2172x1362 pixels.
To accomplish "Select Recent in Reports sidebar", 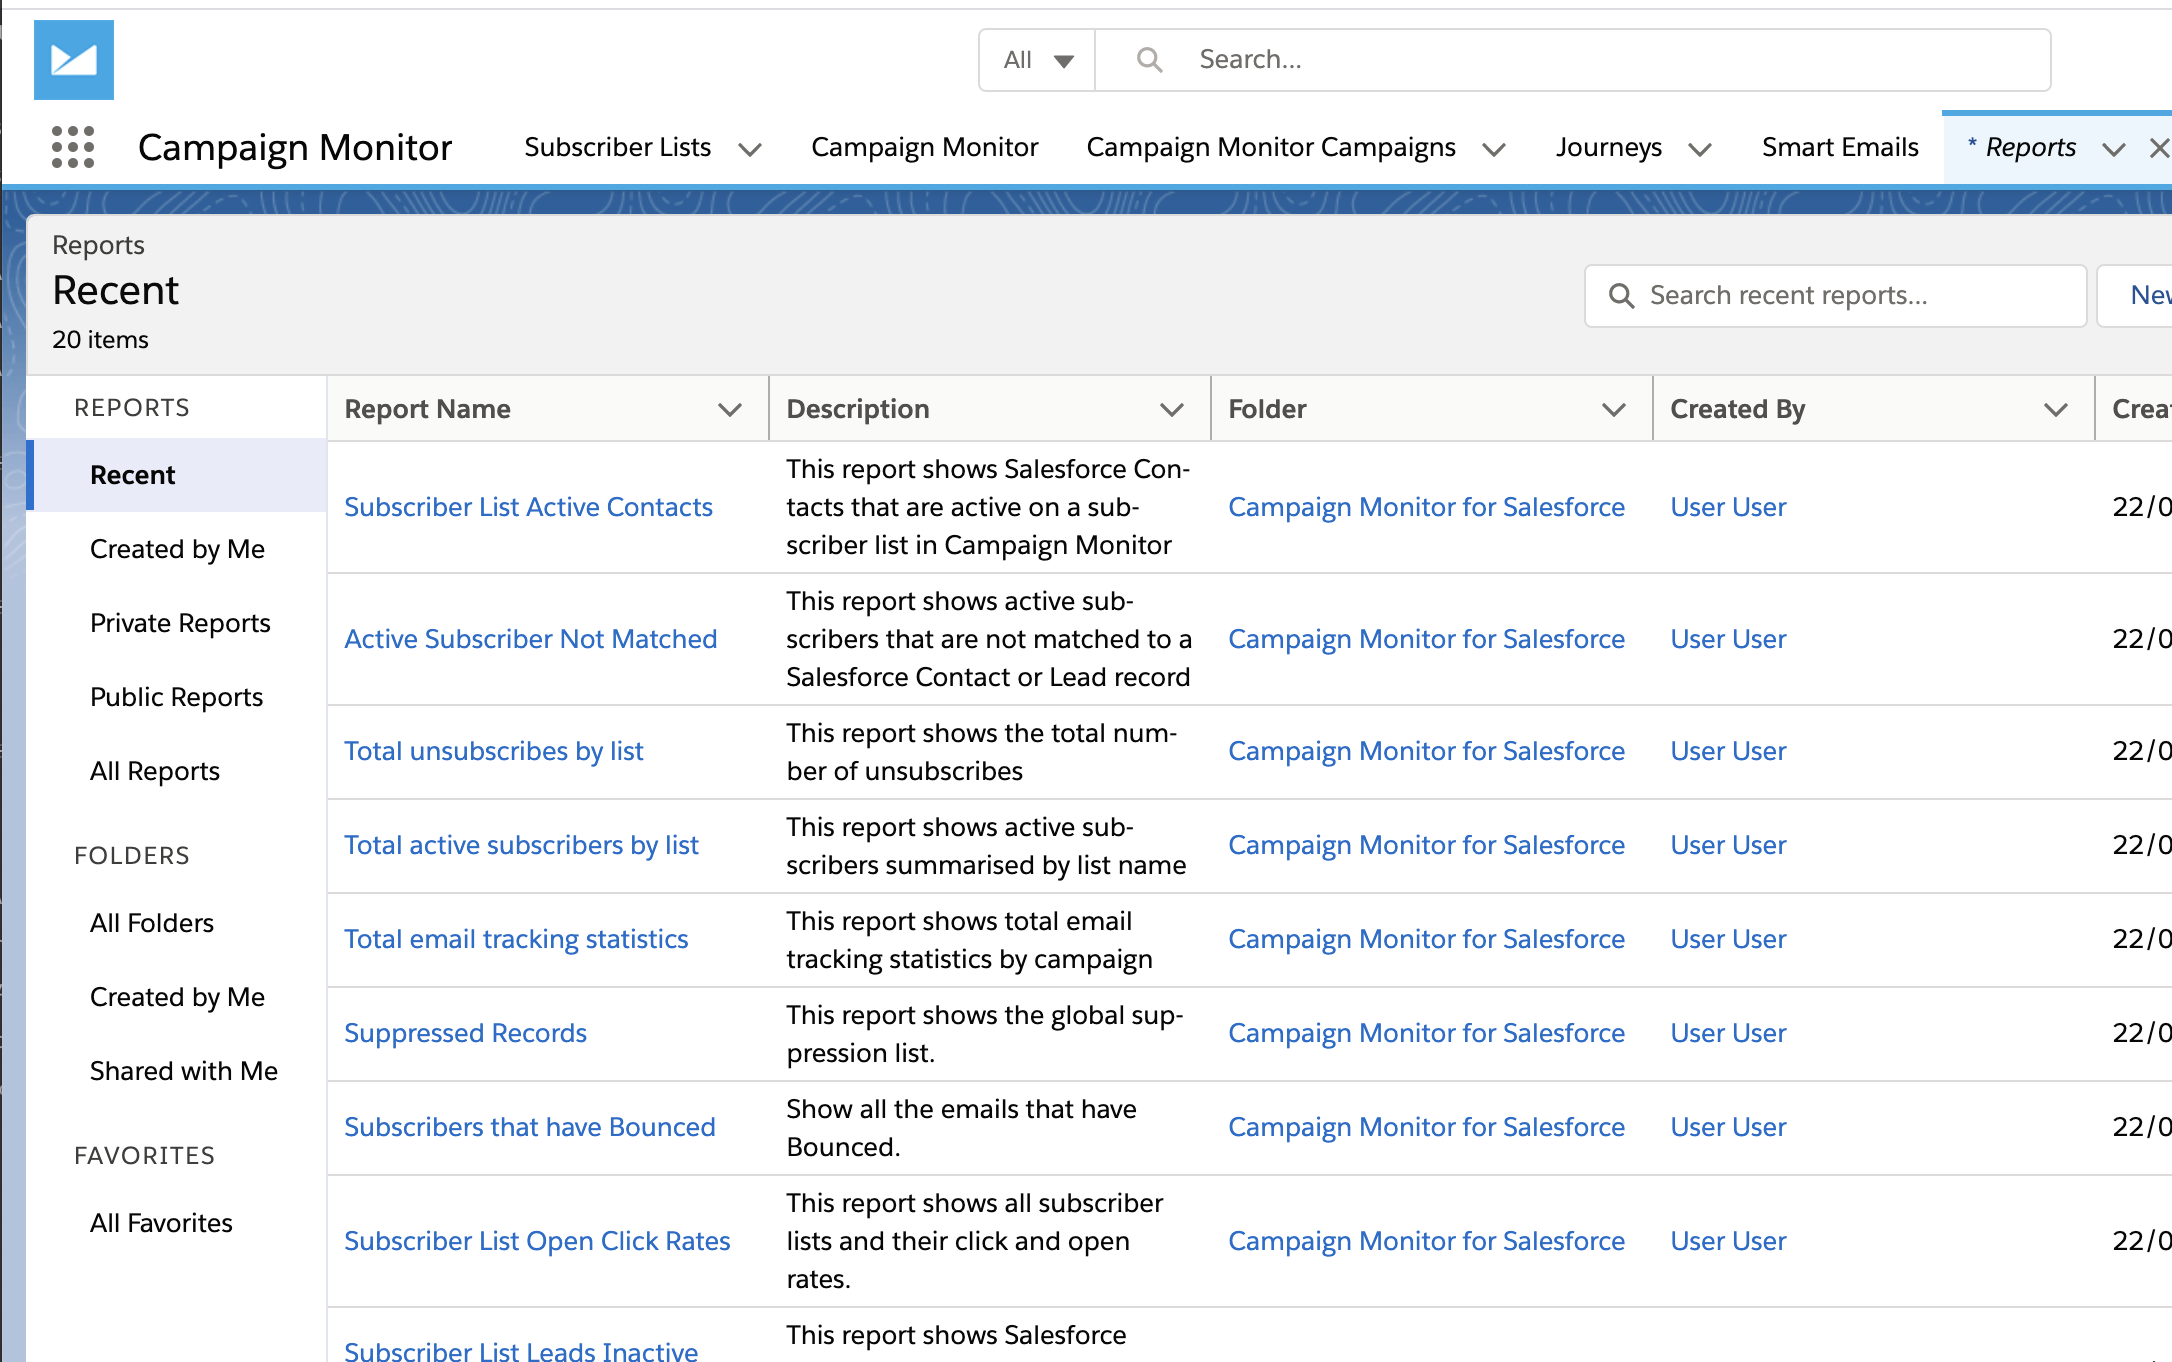I will pyautogui.click(x=178, y=475).
